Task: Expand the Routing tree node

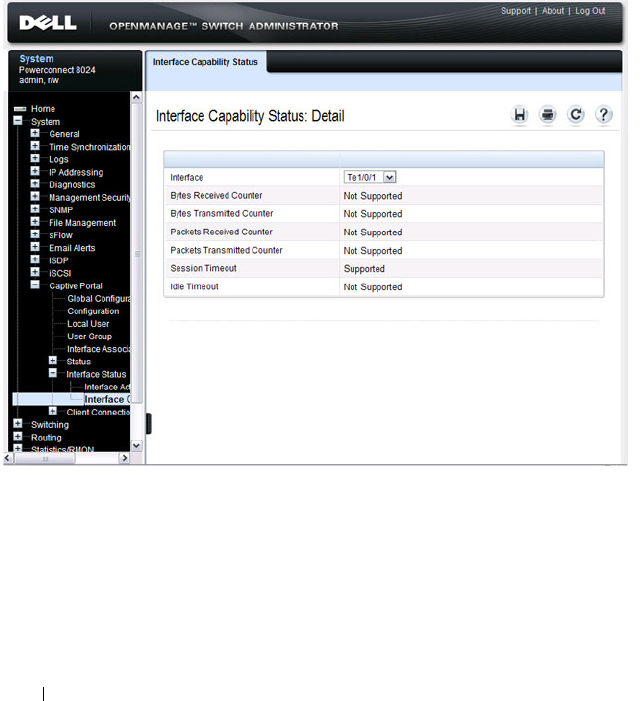Action: 18,436
